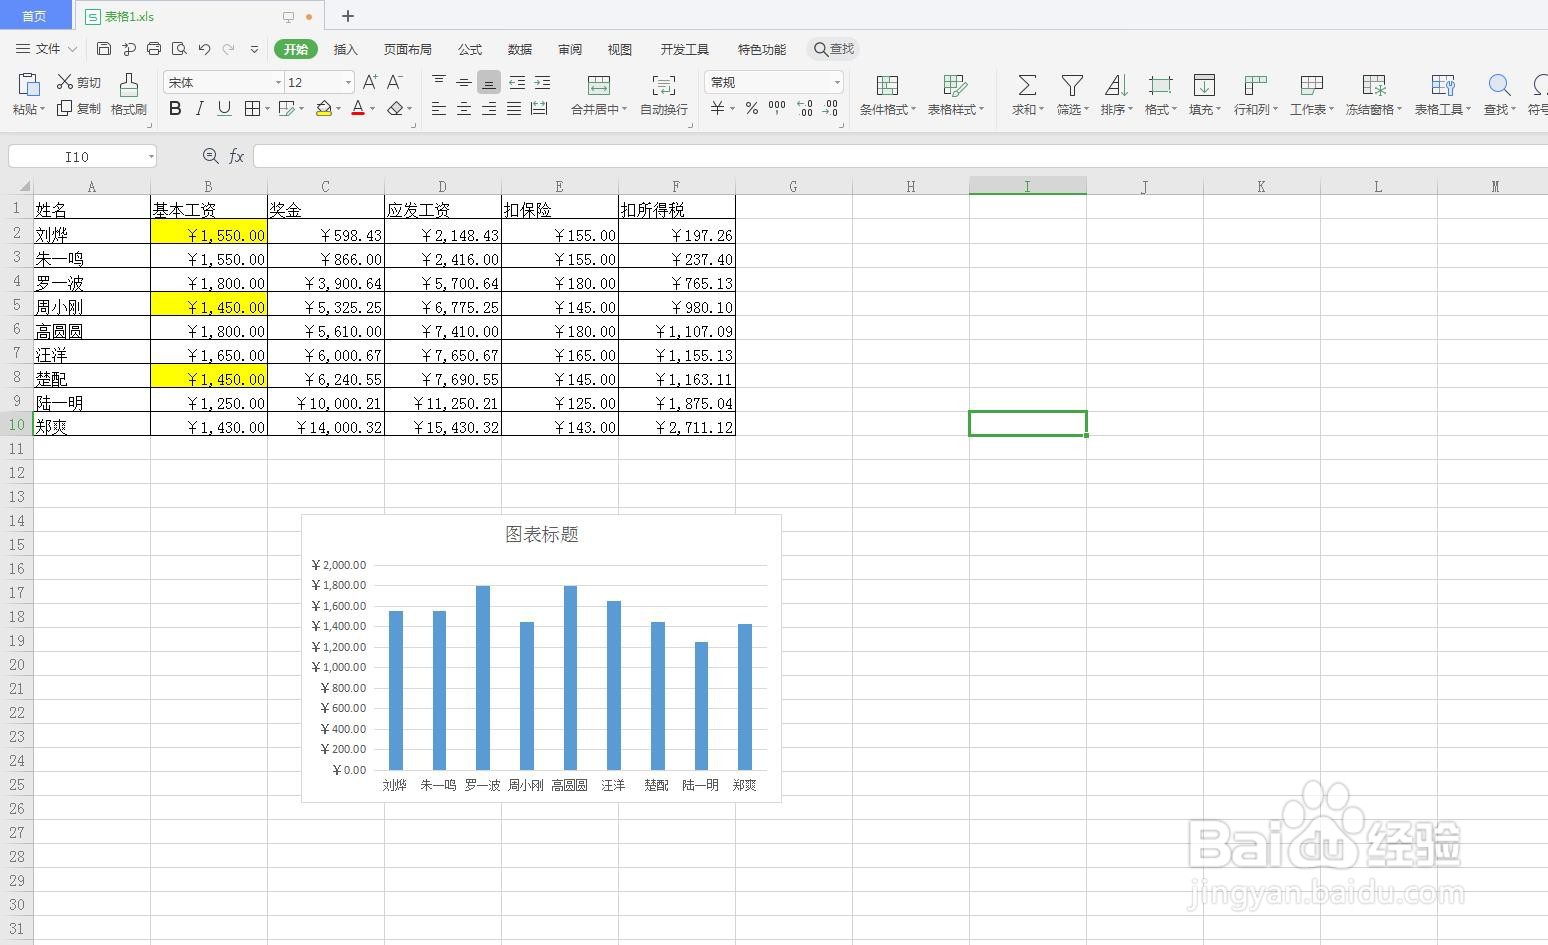1548x945 pixels.
Task: Click the Rows and Columns (行和列) icon
Action: [1255, 86]
